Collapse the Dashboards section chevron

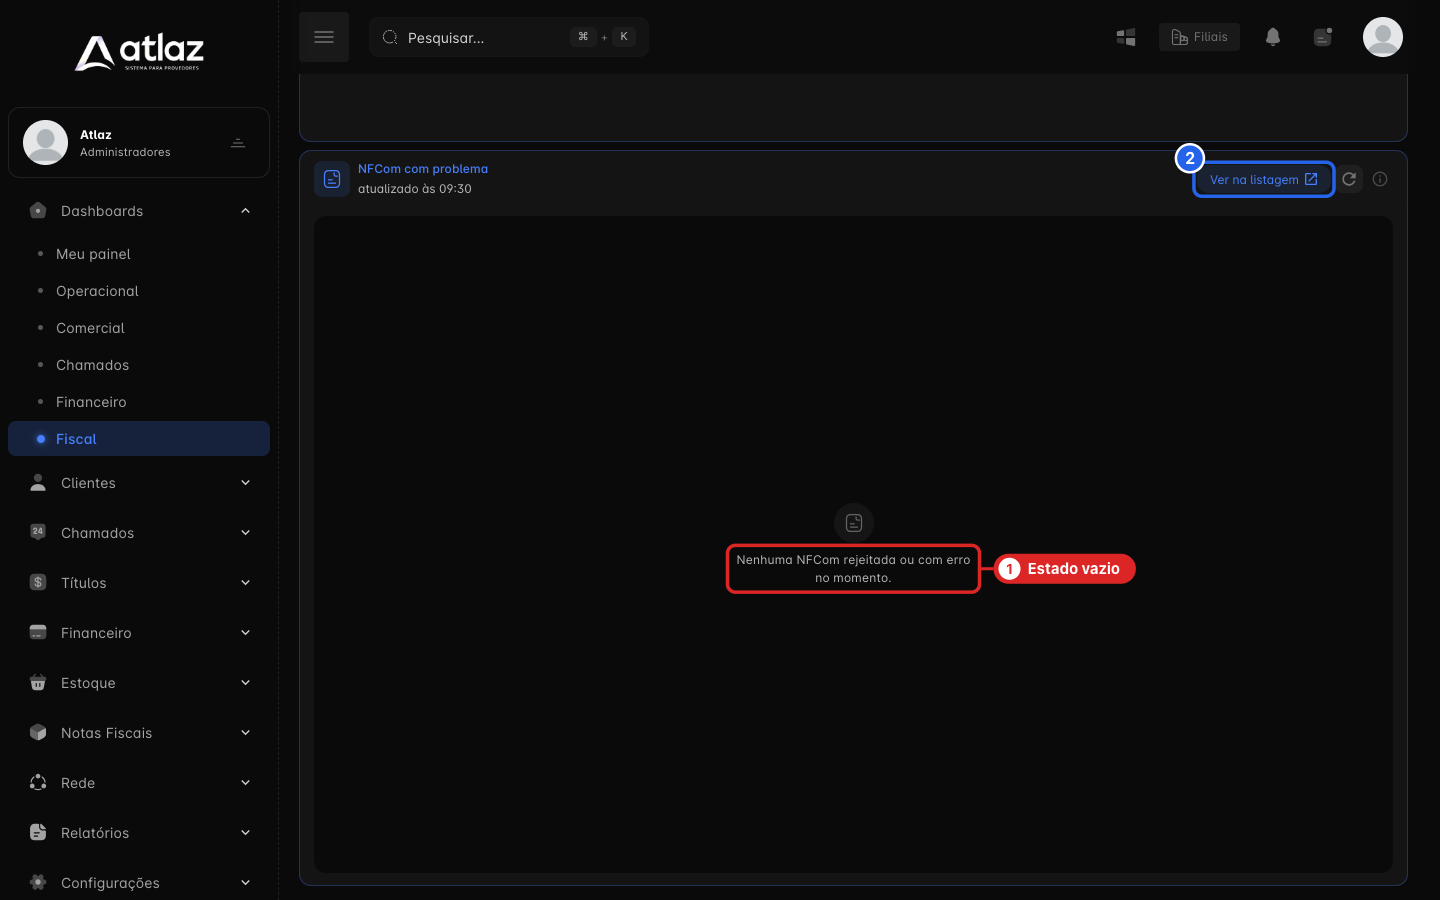click(245, 211)
